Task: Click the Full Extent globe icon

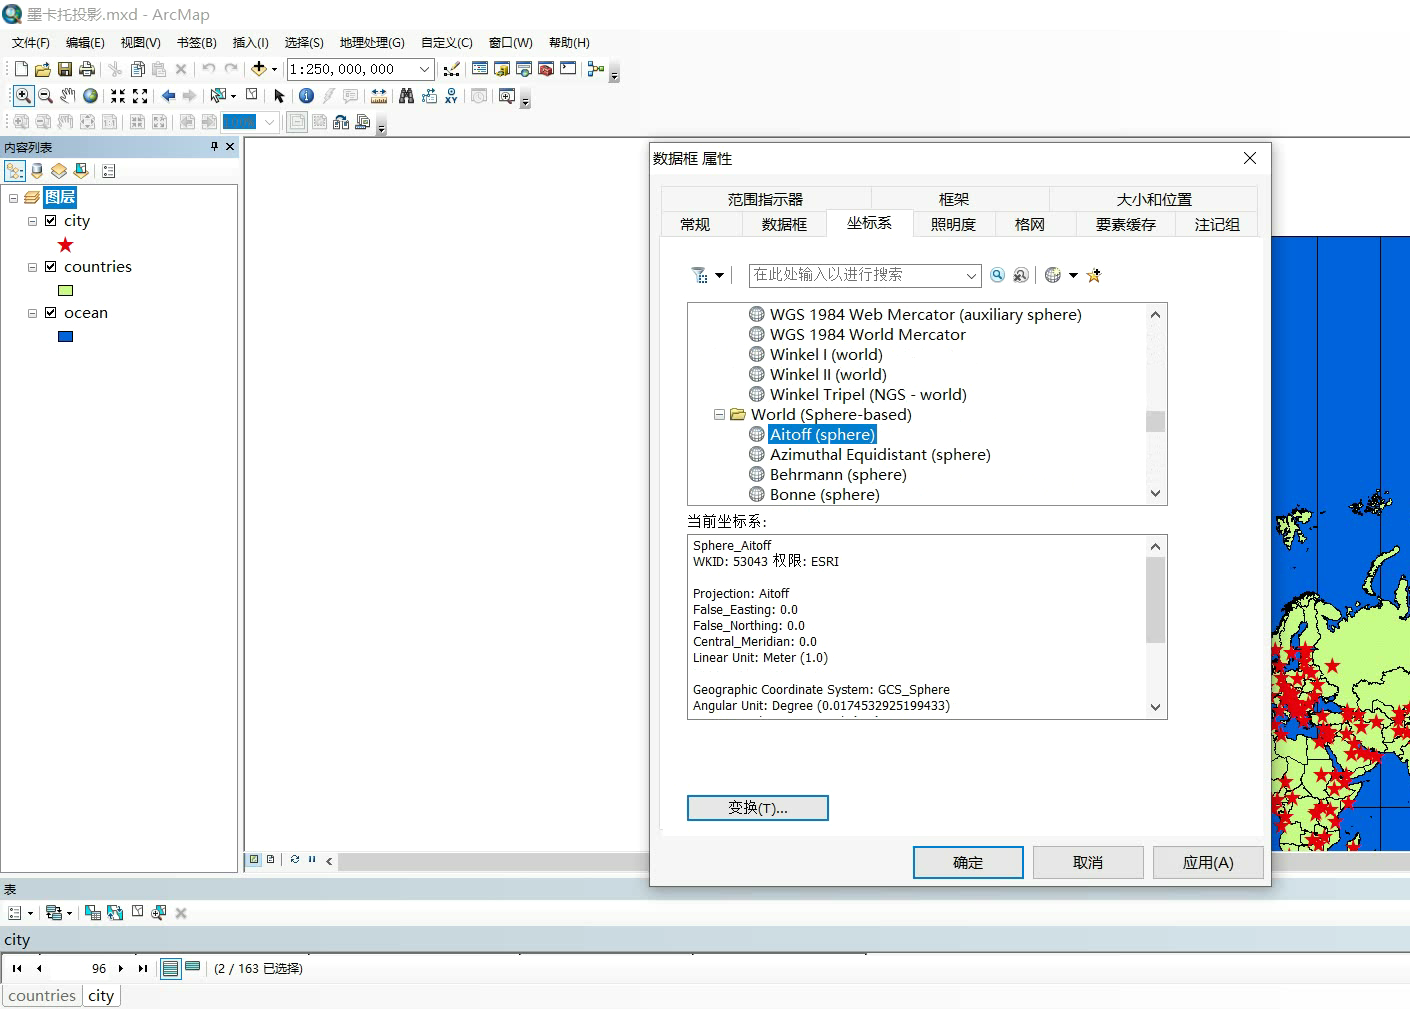Action: 90,96
